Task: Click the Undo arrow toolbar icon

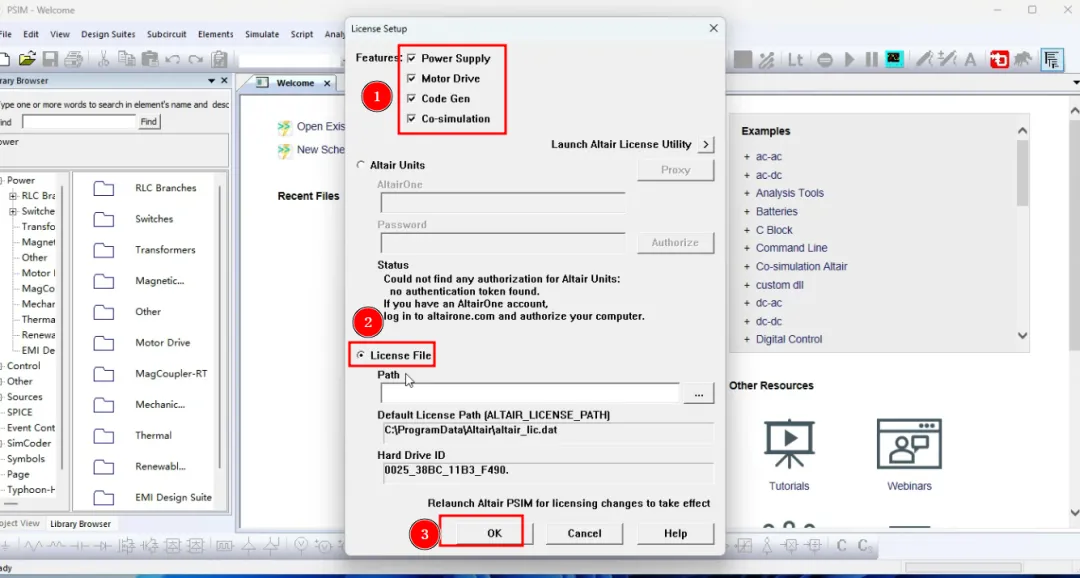Action: 173,60
